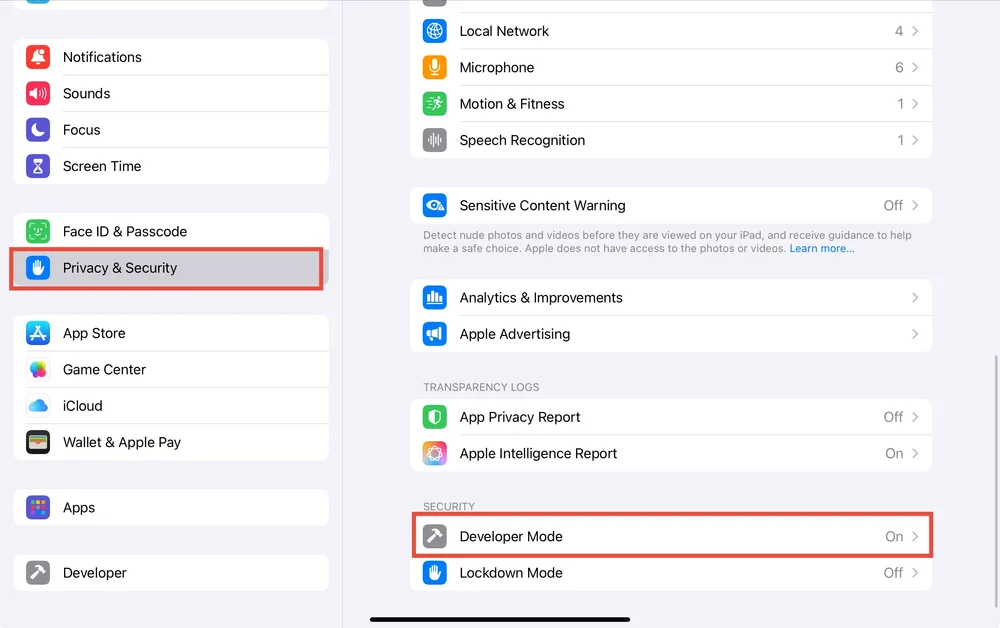
Task: Tap the App Privacy Report shield icon
Action: [435, 418]
